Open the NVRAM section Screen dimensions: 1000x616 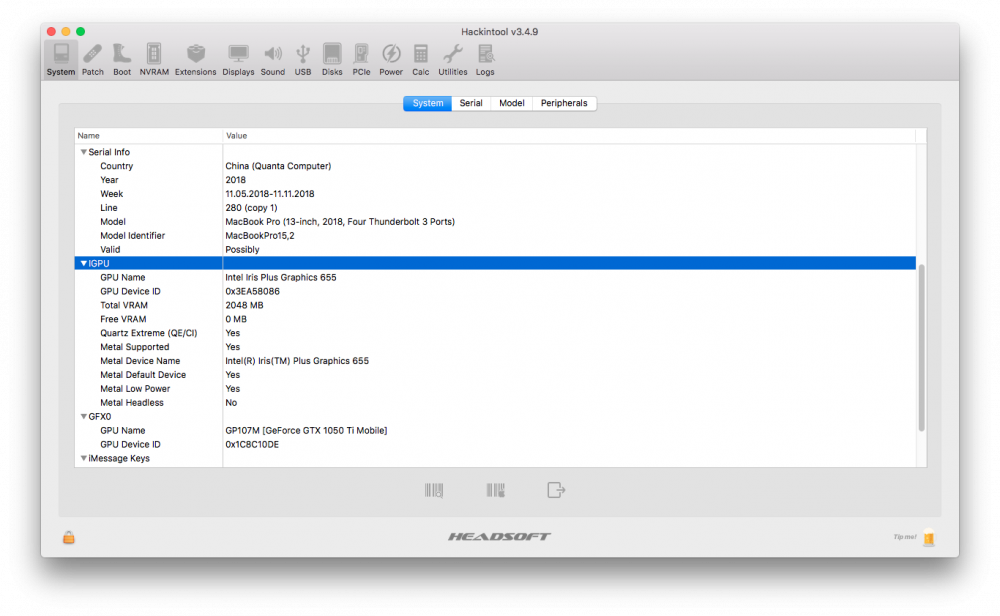pyautogui.click(x=154, y=60)
